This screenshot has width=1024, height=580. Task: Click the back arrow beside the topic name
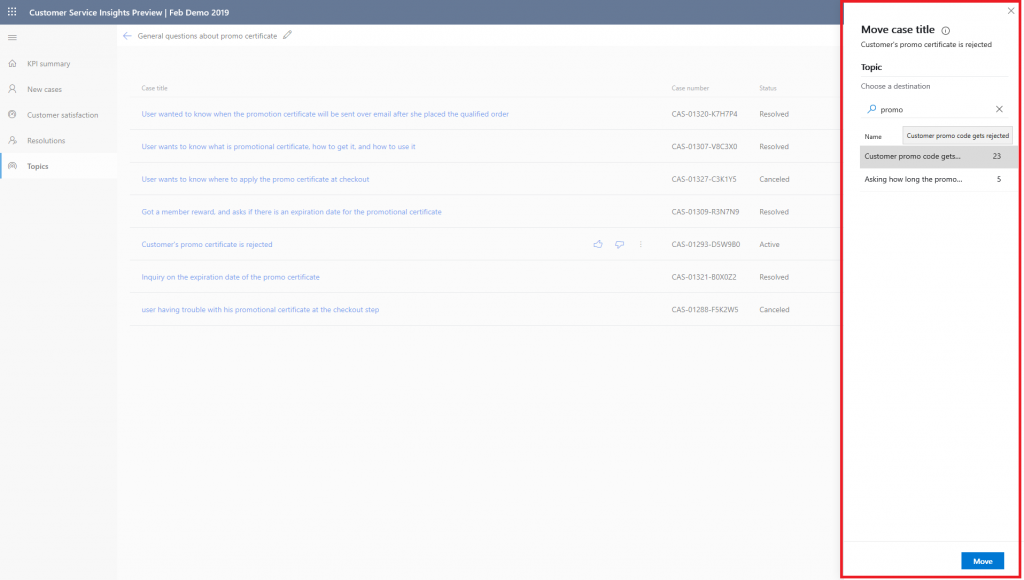coord(127,33)
